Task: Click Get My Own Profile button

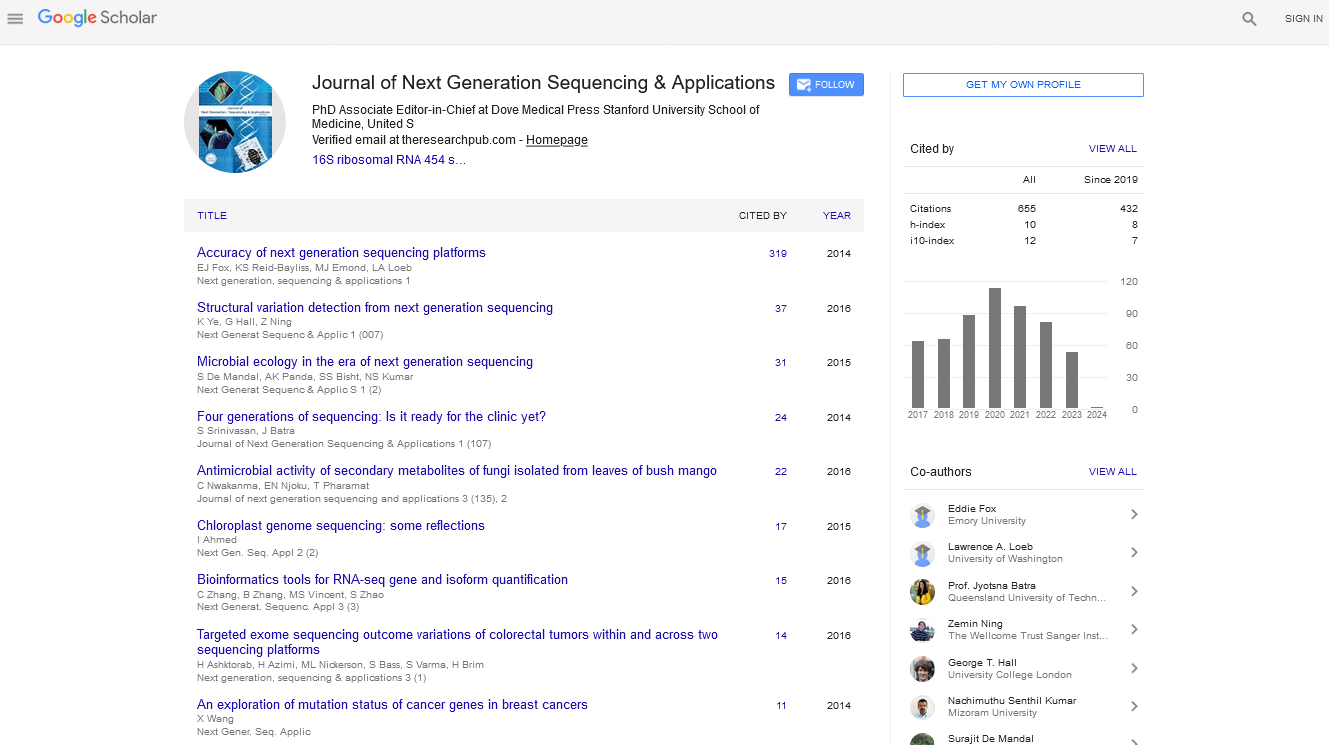Action: [x=1023, y=85]
